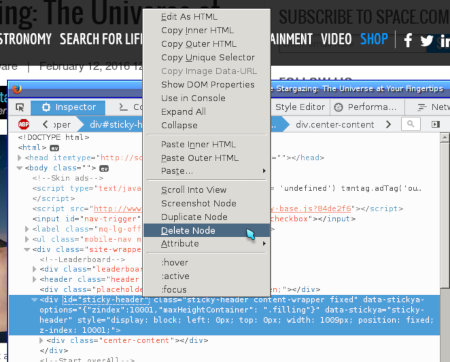Expand the head element node
The width and height of the screenshot is (450, 362).
coord(20,158)
